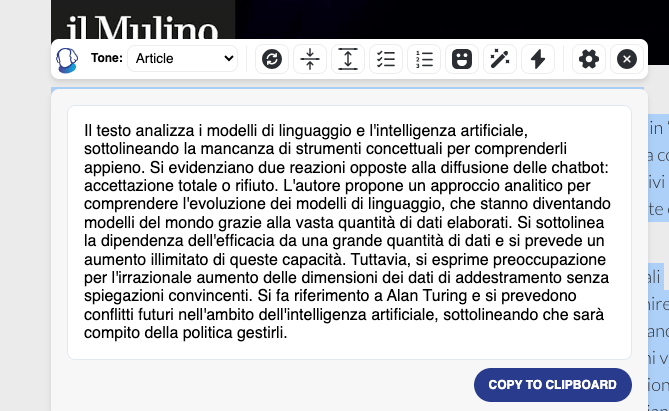Image resolution: width=669 pixels, height=411 pixels.
Task: Click the smiley face emoji icon
Action: pyautogui.click(x=461, y=59)
